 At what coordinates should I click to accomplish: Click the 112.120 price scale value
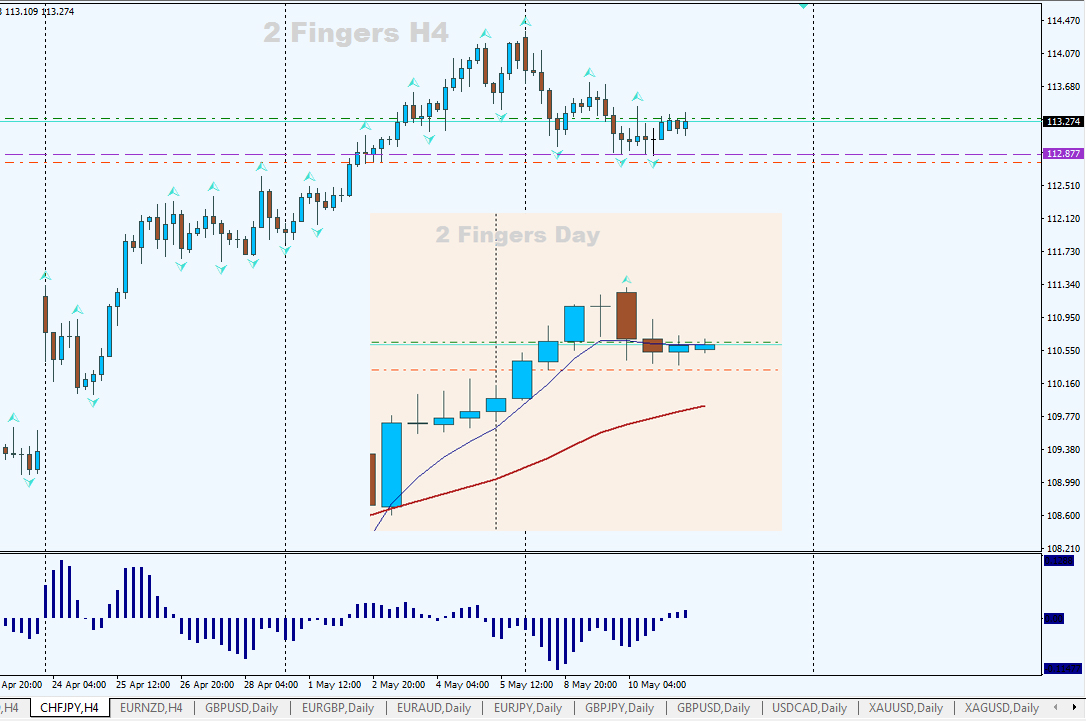[x=1063, y=219]
